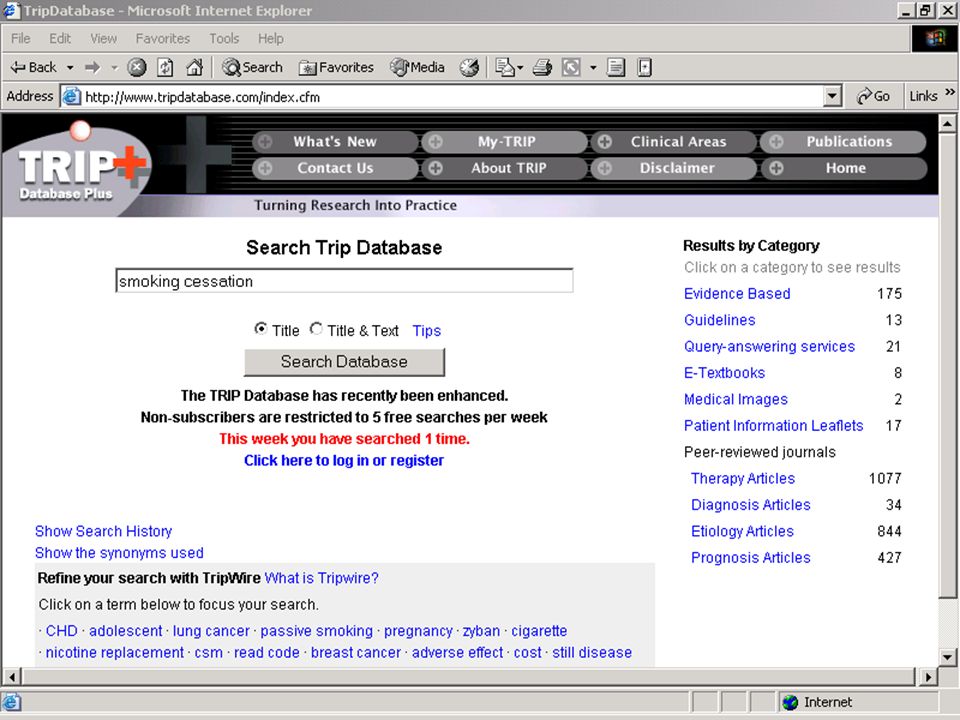Click the plus icon beside Clinical Areas
Image resolution: width=960 pixels, height=720 pixels.
(x=605, y=142)
